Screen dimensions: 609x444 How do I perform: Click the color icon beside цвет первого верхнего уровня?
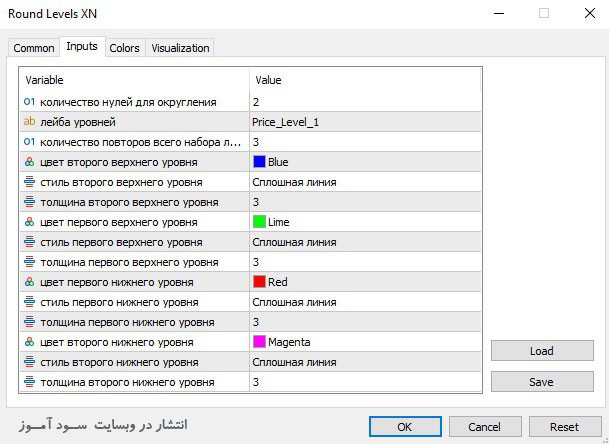[30, 222]
